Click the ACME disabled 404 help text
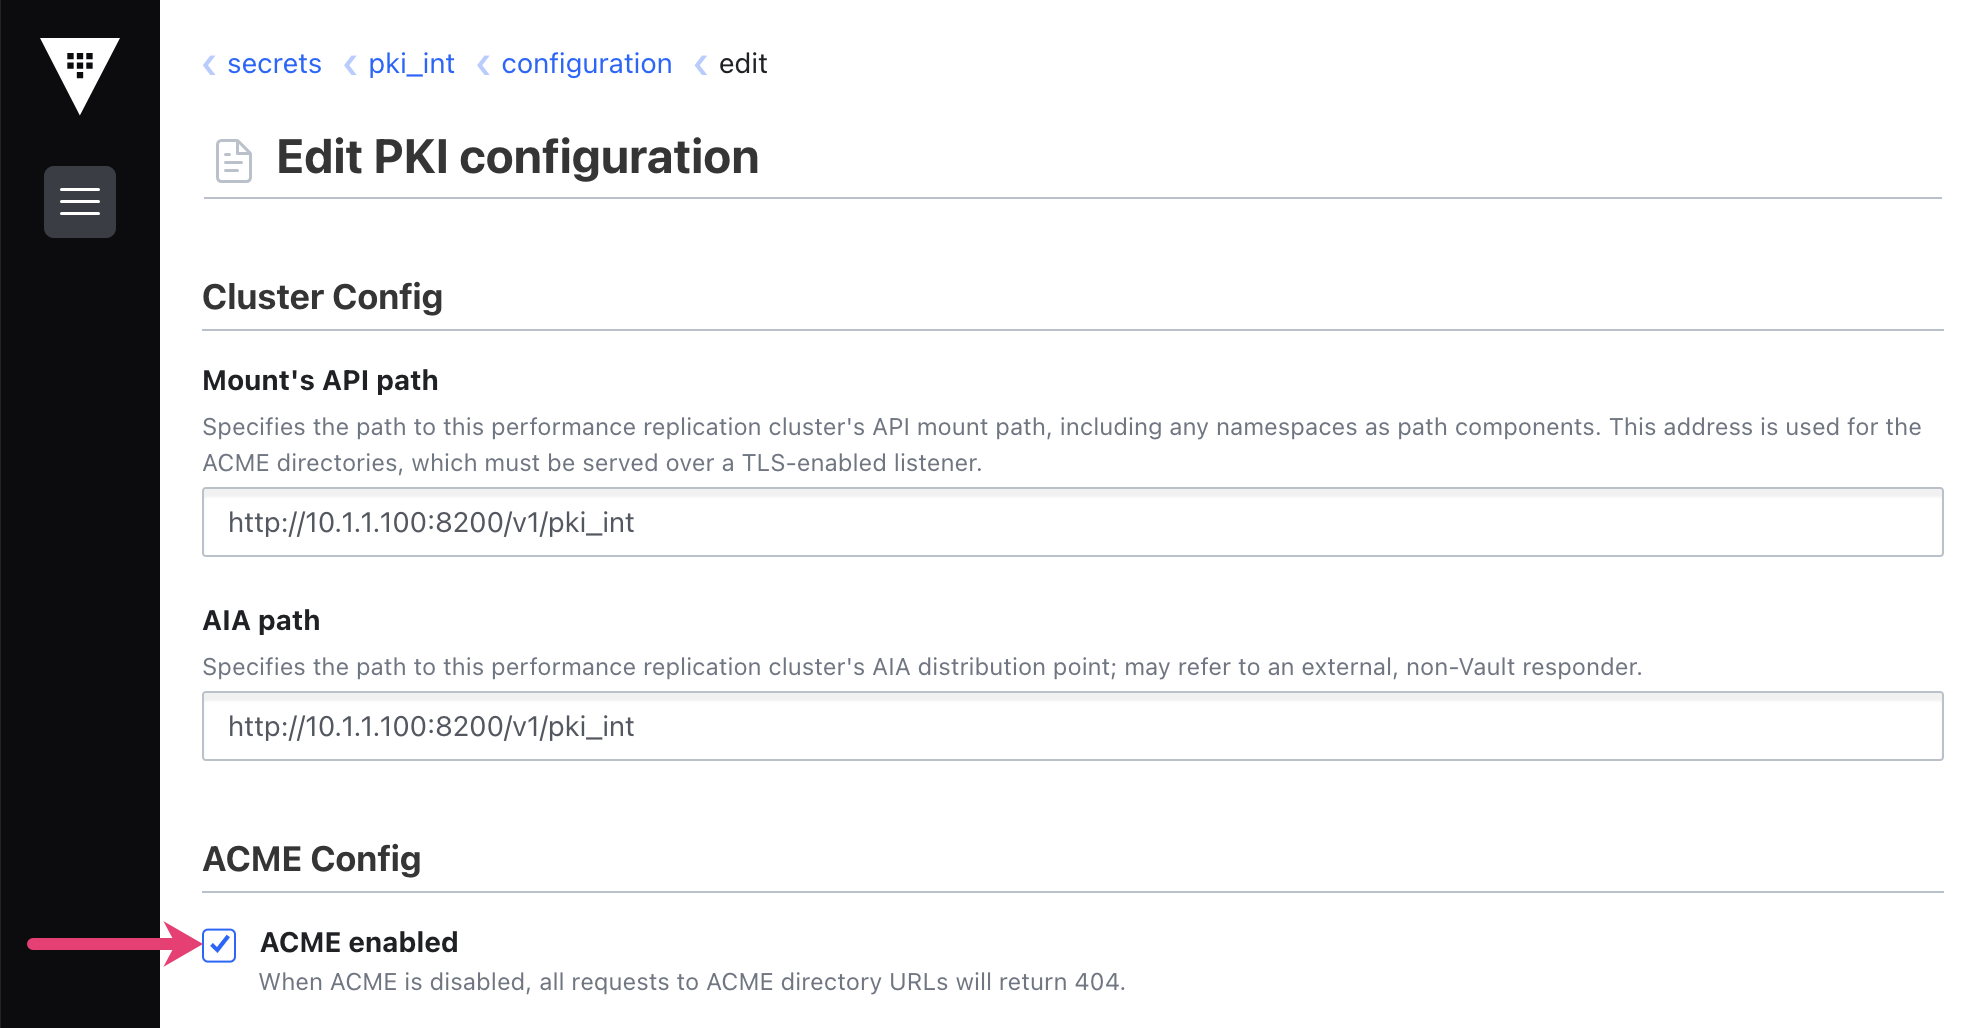 pos(692,982)
